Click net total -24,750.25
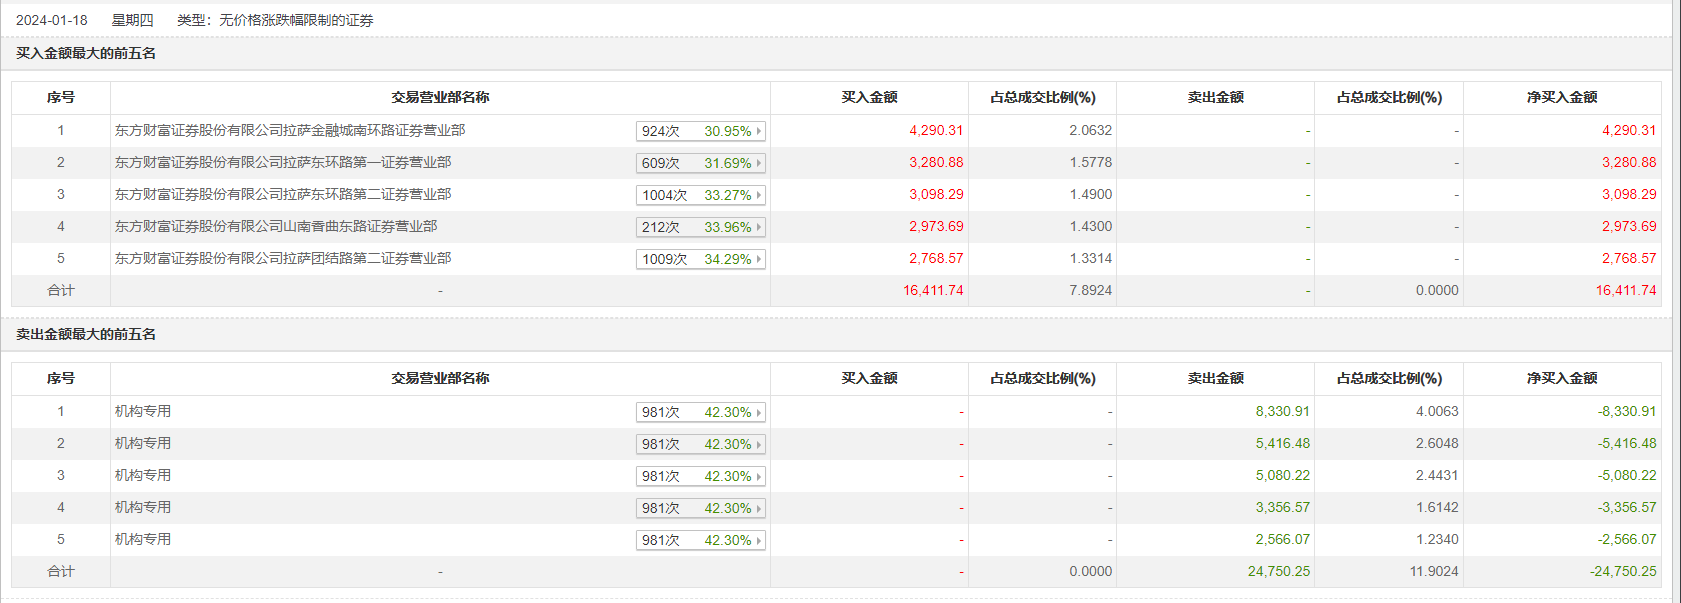This screenshot has width=1681, height=603. tap(1623, 571)
